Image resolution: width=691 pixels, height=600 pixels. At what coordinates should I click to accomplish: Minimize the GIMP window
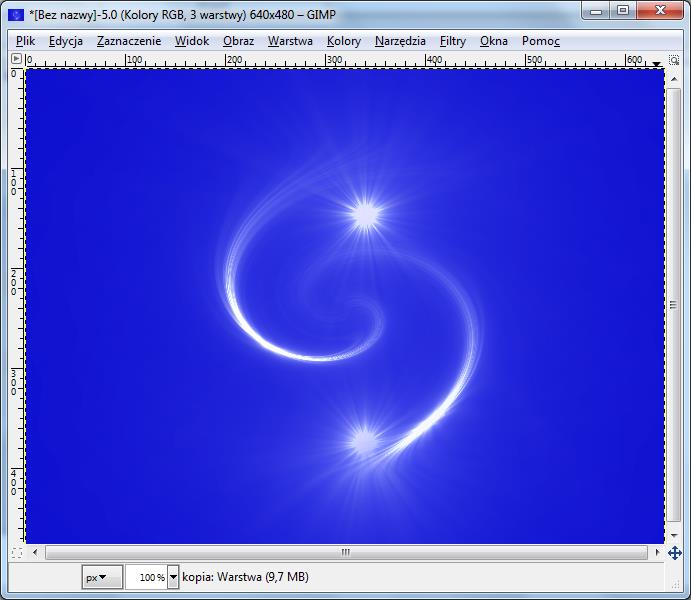point(596,11)
